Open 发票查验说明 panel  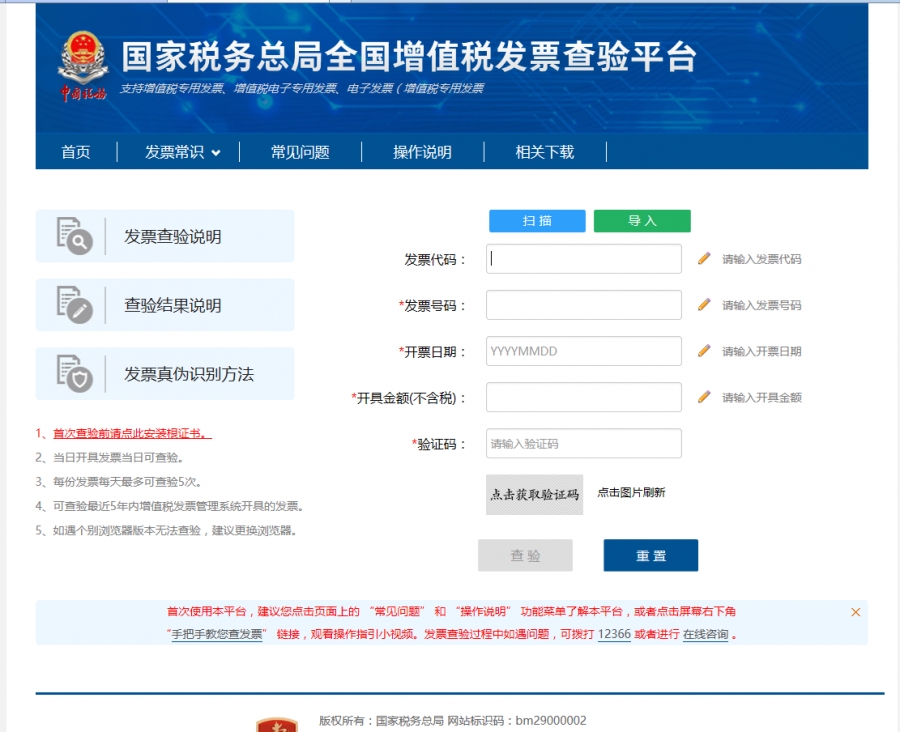click(165, 236)
